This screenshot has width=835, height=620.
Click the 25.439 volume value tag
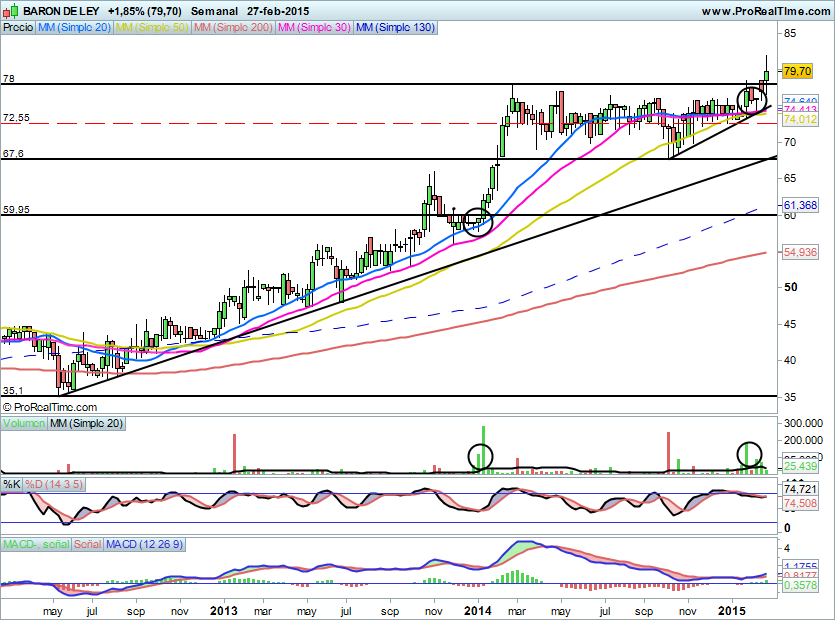click(x=800, y=467)
